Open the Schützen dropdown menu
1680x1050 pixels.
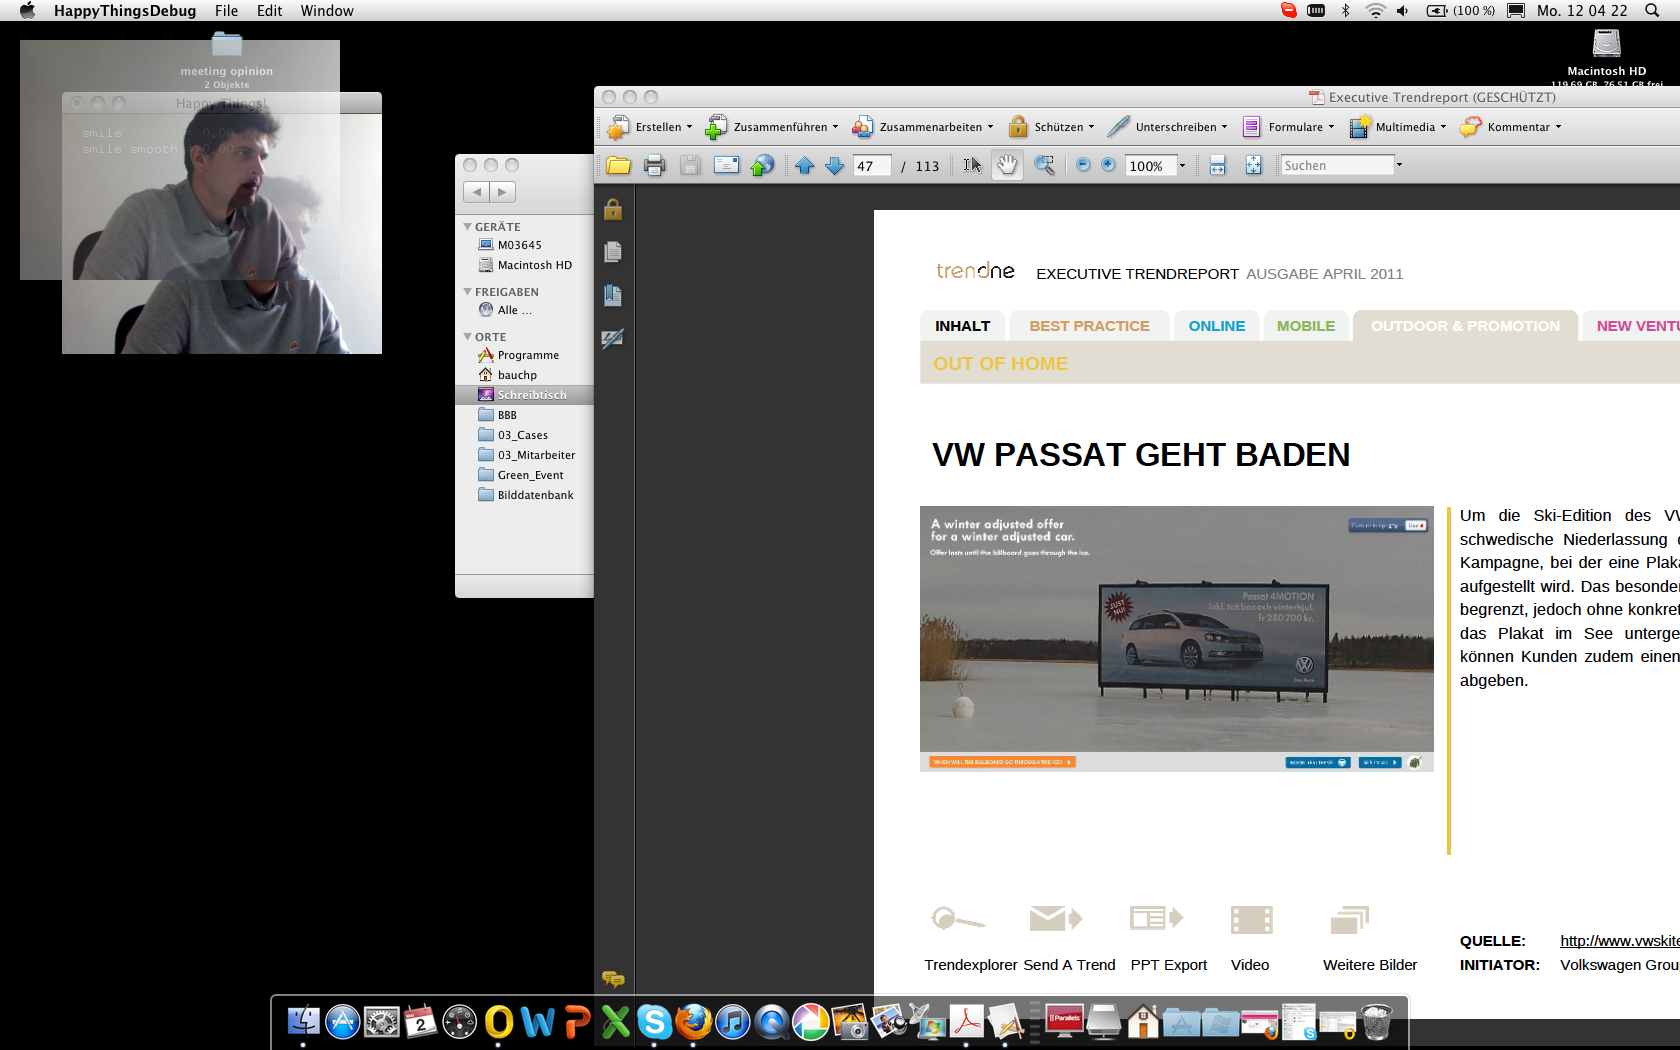tap(1051, 127)
